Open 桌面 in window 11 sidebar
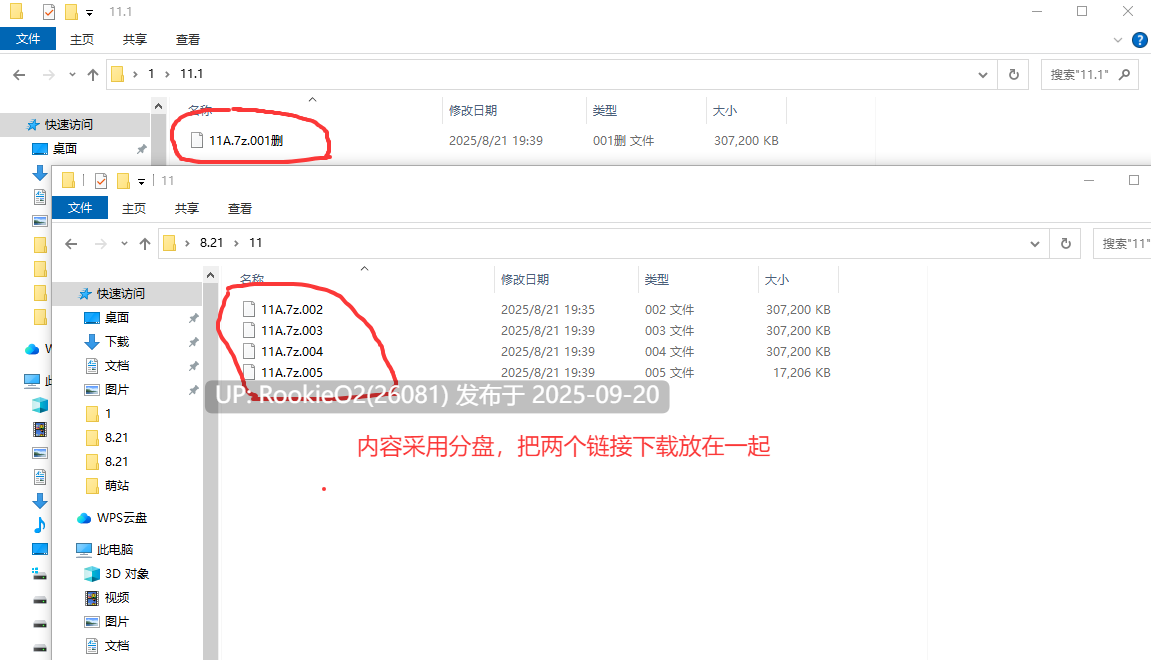Viewport: 1151px width, 660px height. 117,317
